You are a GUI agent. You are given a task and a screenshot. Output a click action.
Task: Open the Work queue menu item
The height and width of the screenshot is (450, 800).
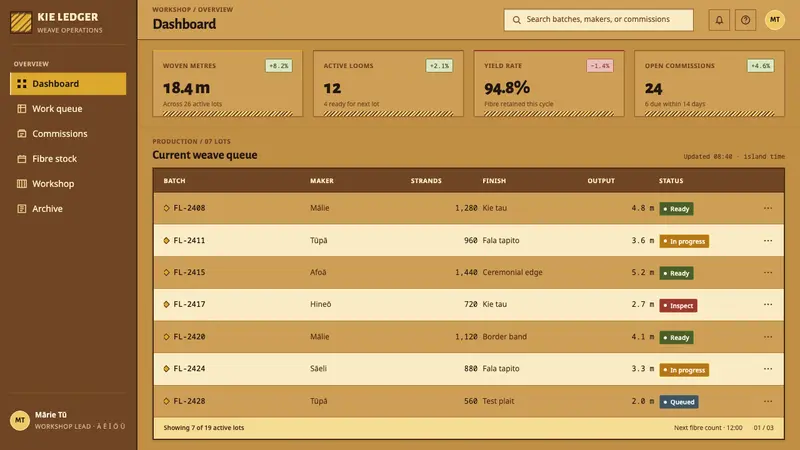click(68, 109)
